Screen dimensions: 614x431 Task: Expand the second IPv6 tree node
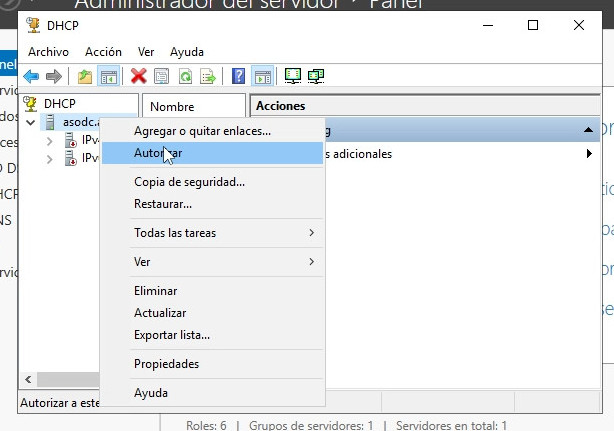[49, 159]
